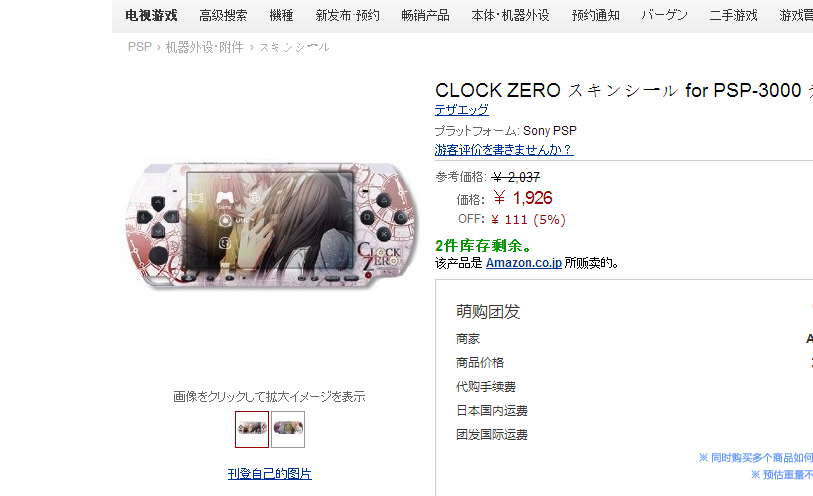The width and height of the screenshot is (813, 496).
Task: Go to 机器外设·附件 breadcrumb
Action: [204, 47]
